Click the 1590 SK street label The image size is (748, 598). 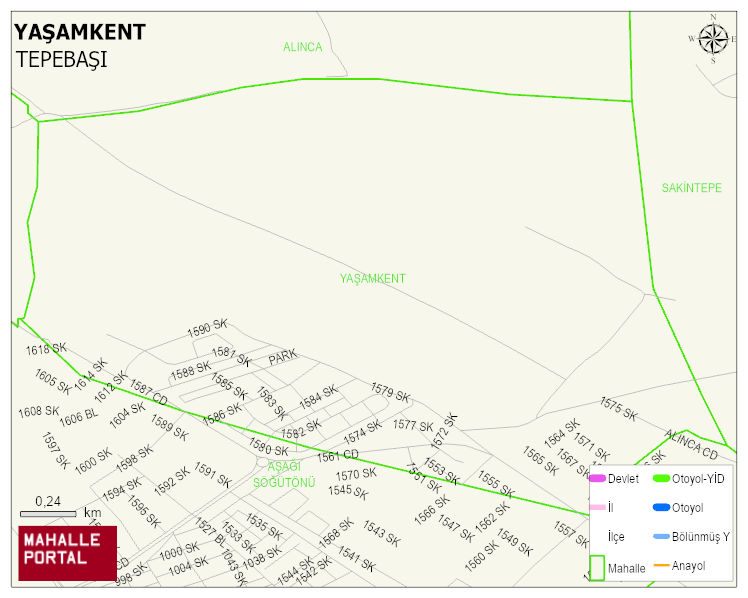click(x=208, y=328)
